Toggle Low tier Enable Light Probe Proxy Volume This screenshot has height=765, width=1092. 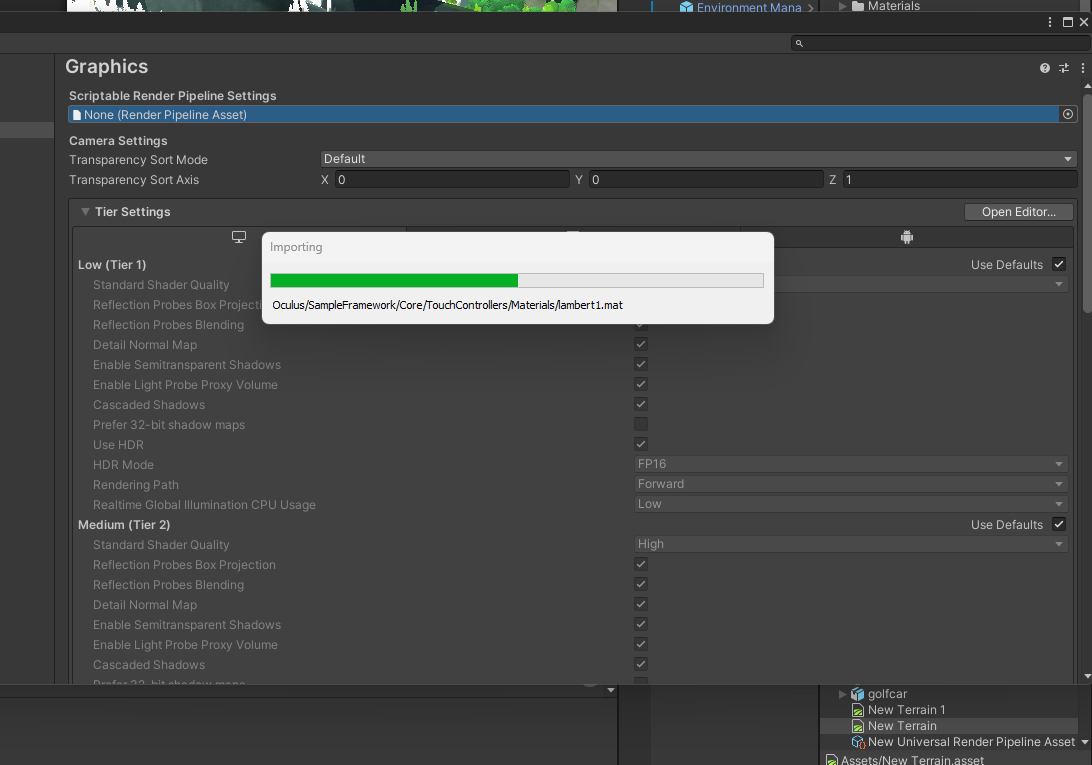tap(641, 384)
